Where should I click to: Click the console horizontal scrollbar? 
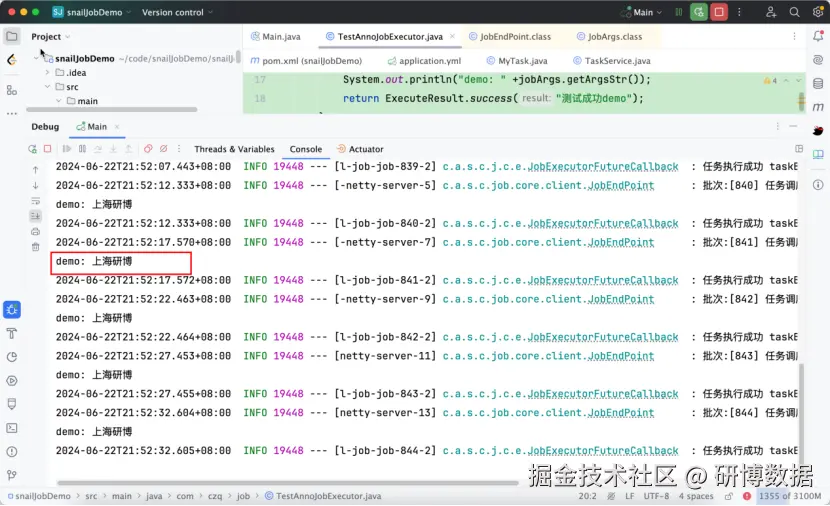(287, 483)
